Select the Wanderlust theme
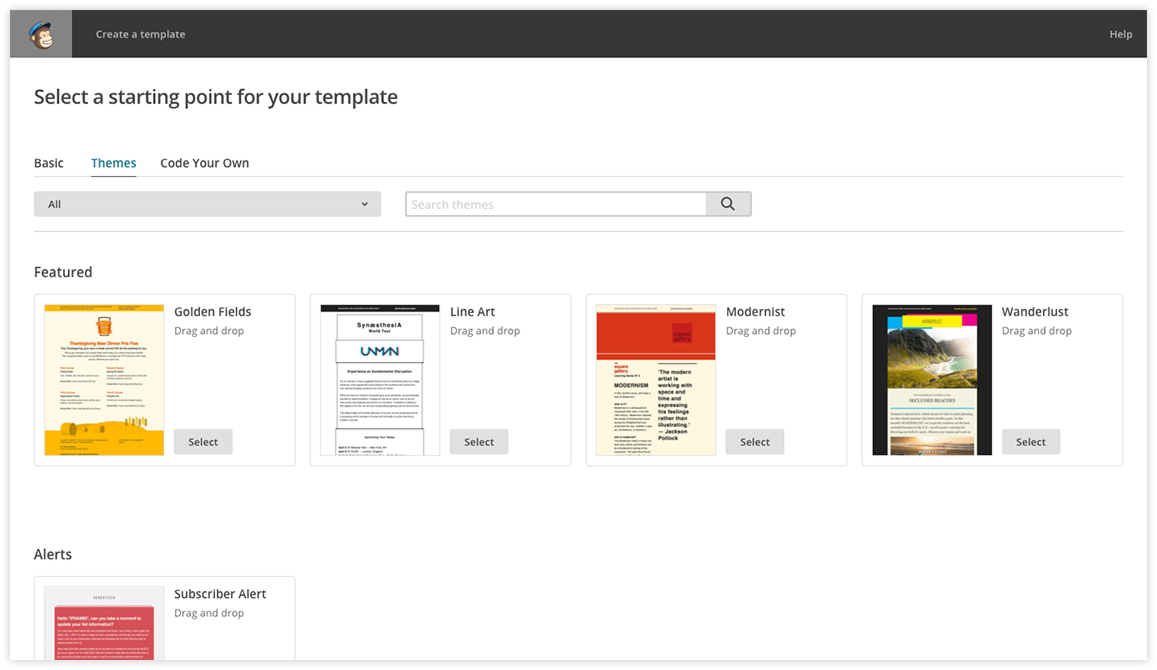Screen dimensions: 1157x670 tap(1031, 442)
